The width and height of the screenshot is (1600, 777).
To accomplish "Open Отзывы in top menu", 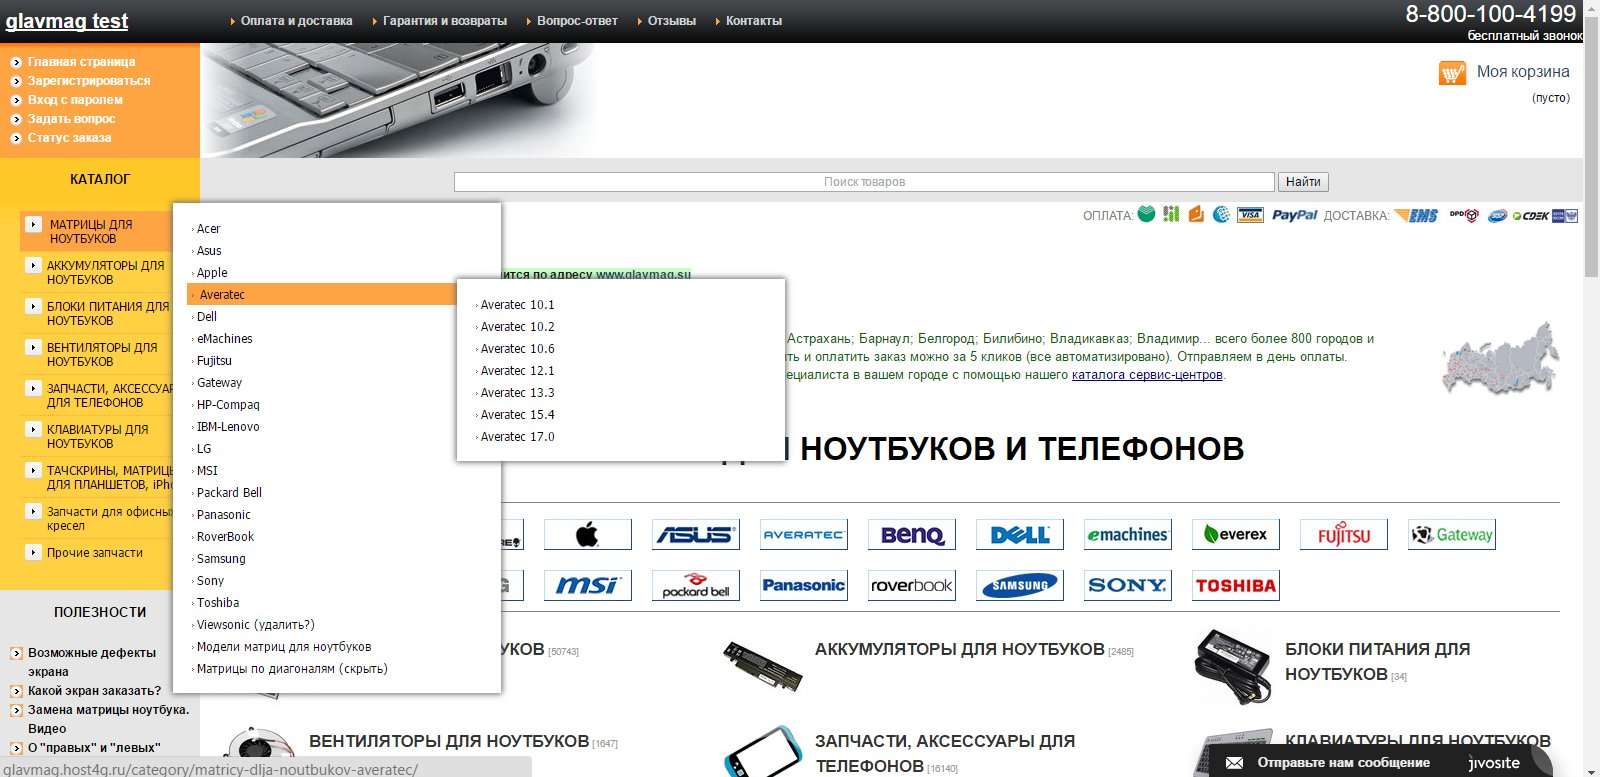I will (672, 21).
